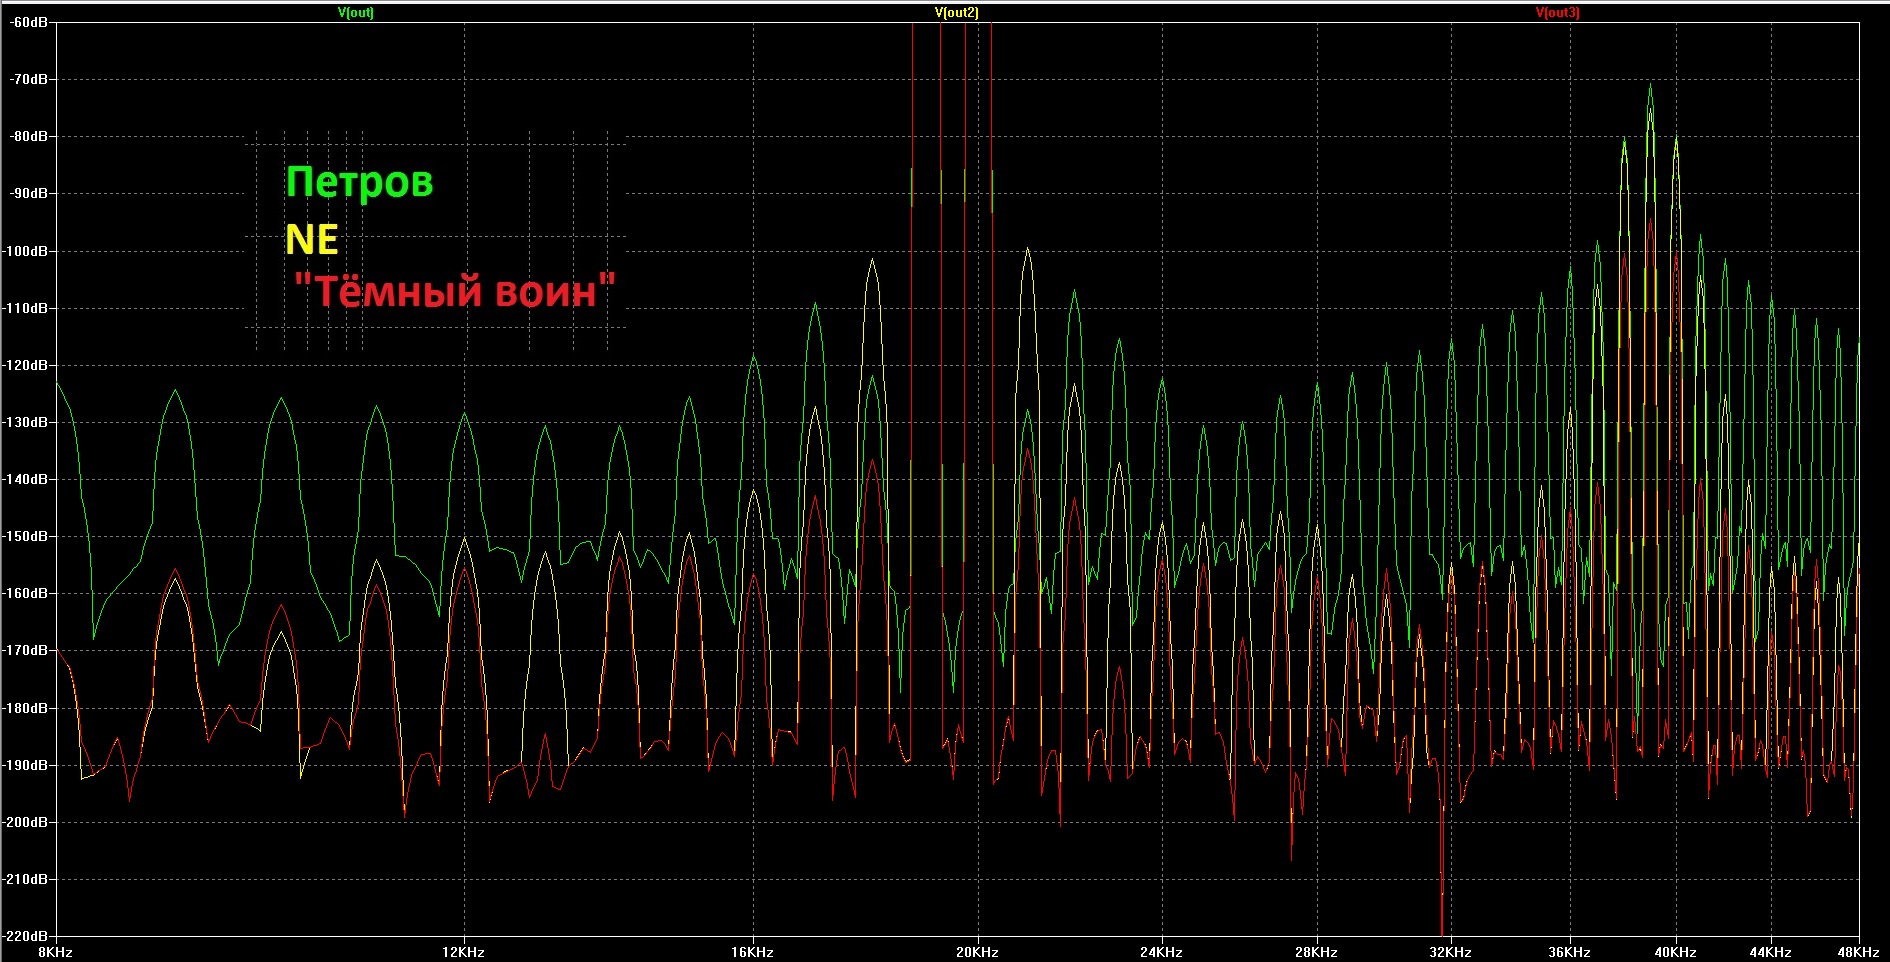Select the green V(out) trace label
Viewport: 1890px width, 962px height.
[x=356, y=13]
